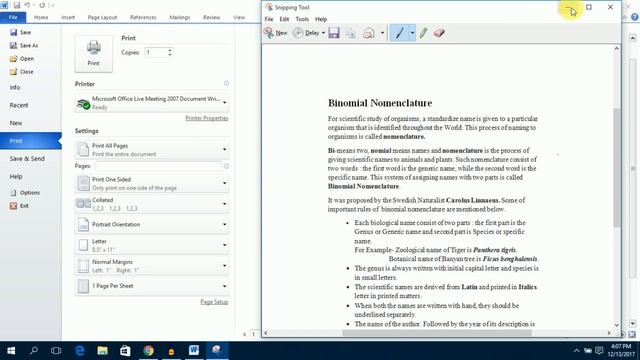This screenshot has height=360, width=640.
Task: Click Save in the Word backstage menu
Action: pyautogui.click(x=20, y=32)
